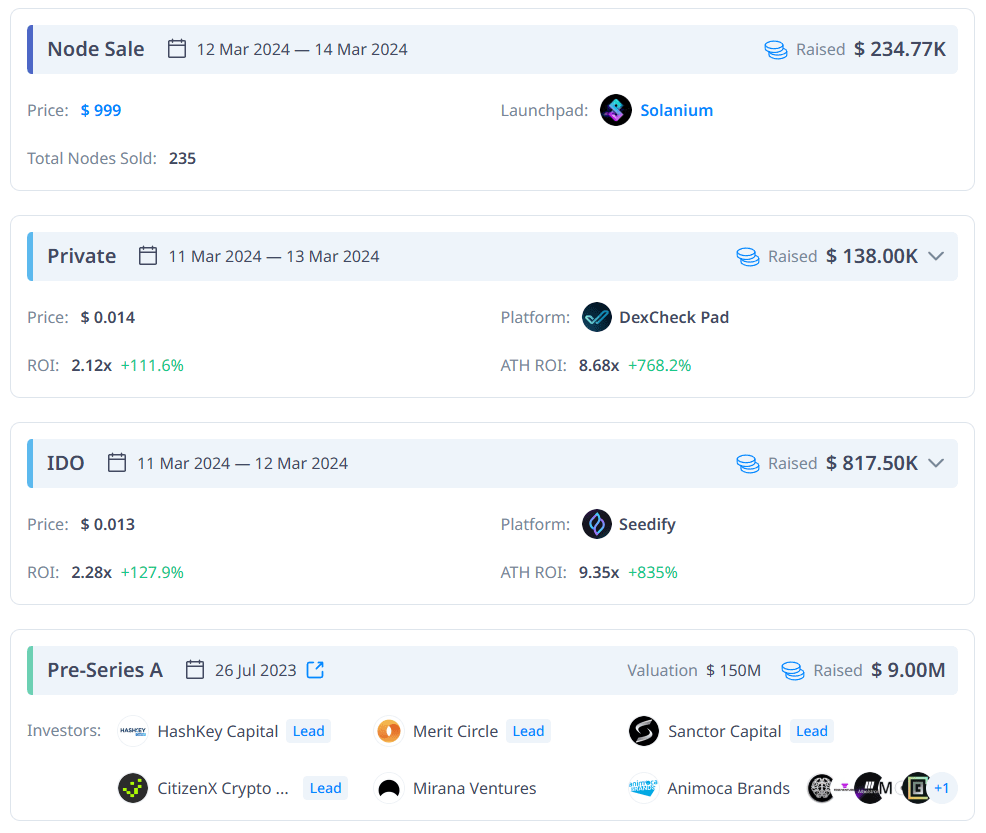
Task: Open the Pre-Series A external link icon
Action: pyautogui.click(x=315, y=670)
